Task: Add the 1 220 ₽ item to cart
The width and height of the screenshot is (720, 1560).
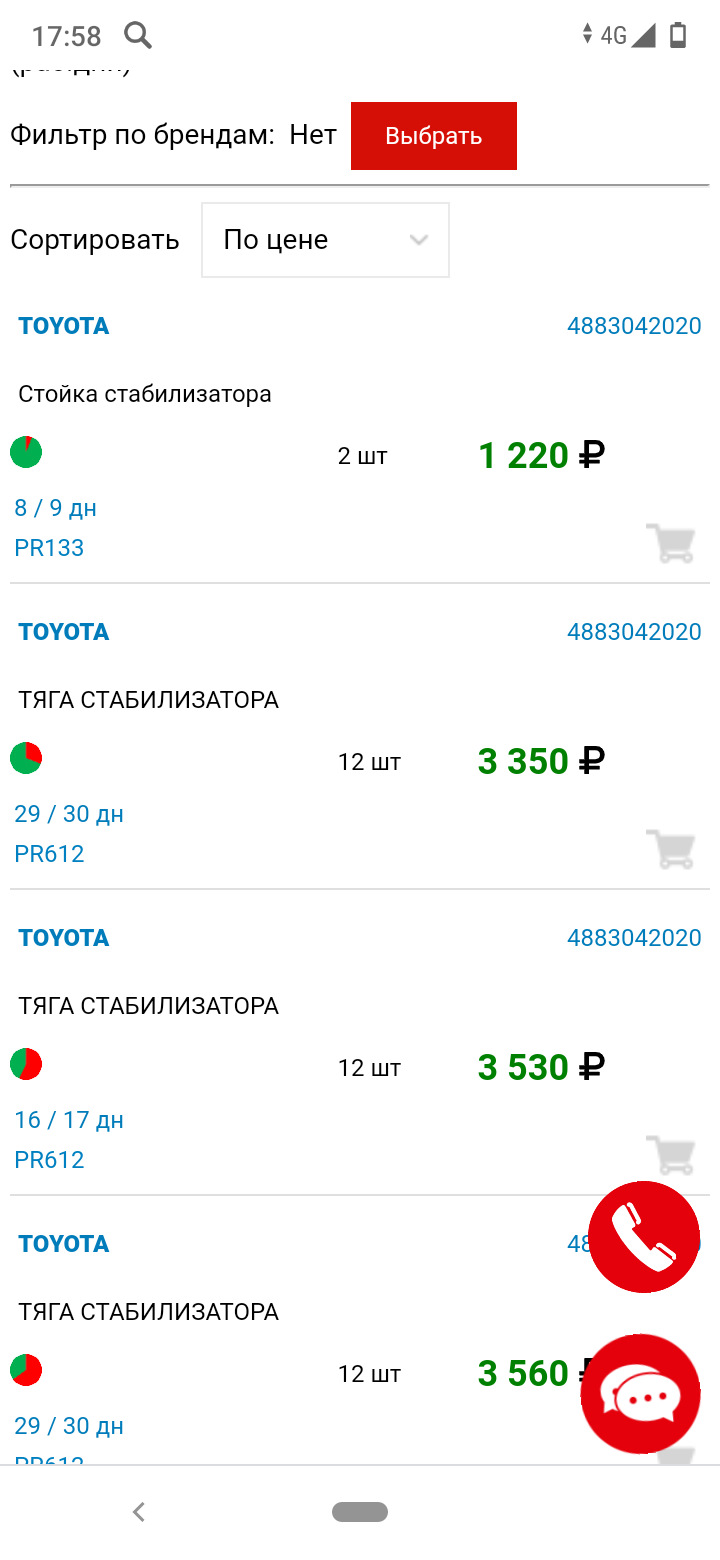Action: click(x=670, y=543)
